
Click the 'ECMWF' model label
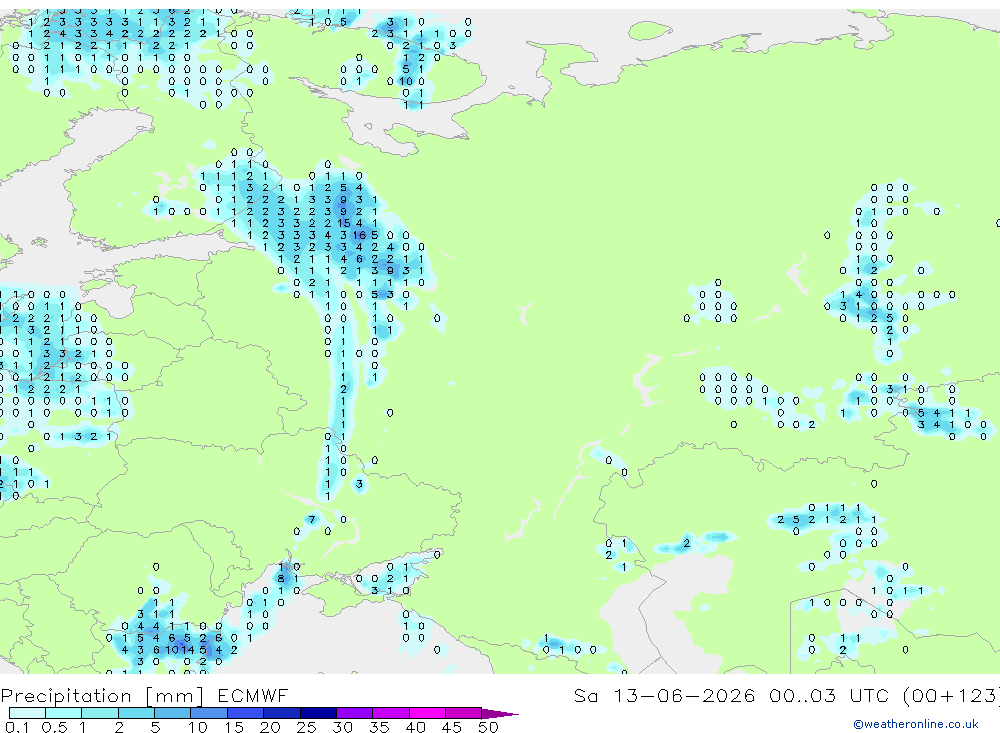[x=253, y=695]
